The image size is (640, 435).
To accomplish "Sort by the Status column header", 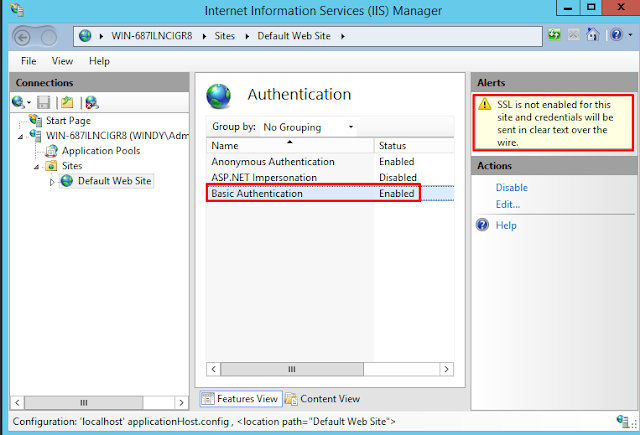I will tap(414, 145).
